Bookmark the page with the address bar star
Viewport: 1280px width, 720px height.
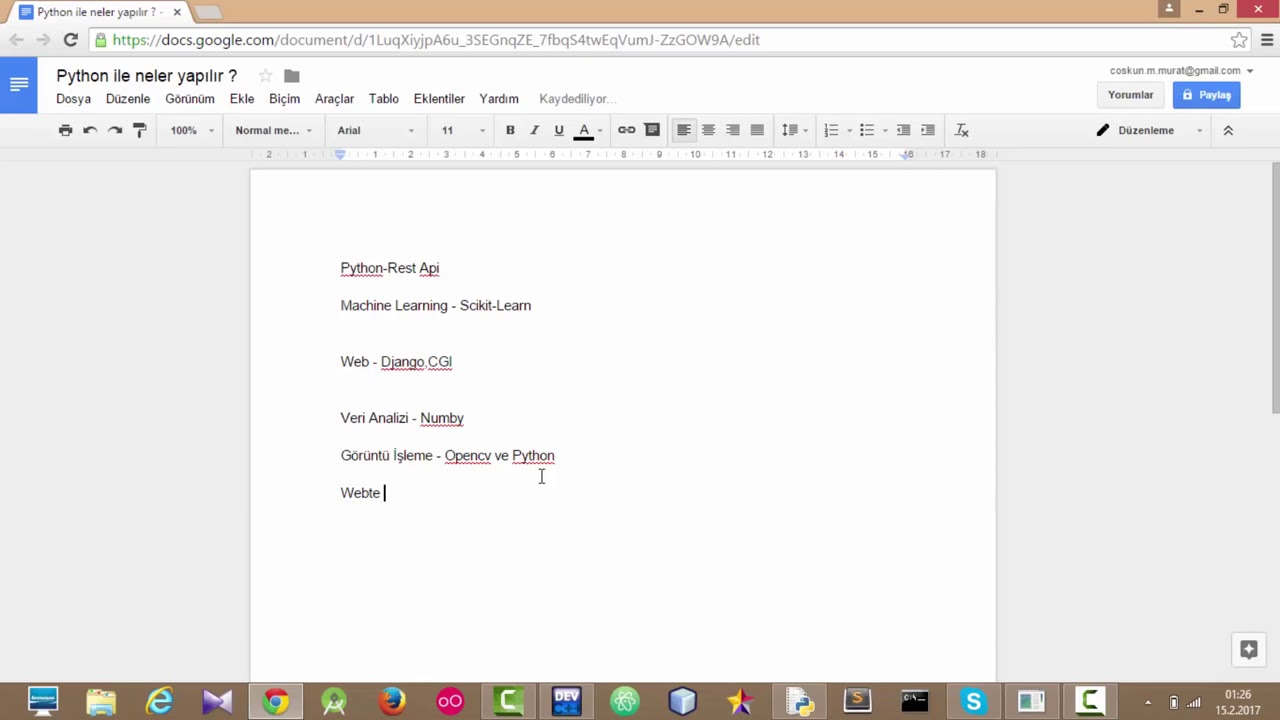1239,40
